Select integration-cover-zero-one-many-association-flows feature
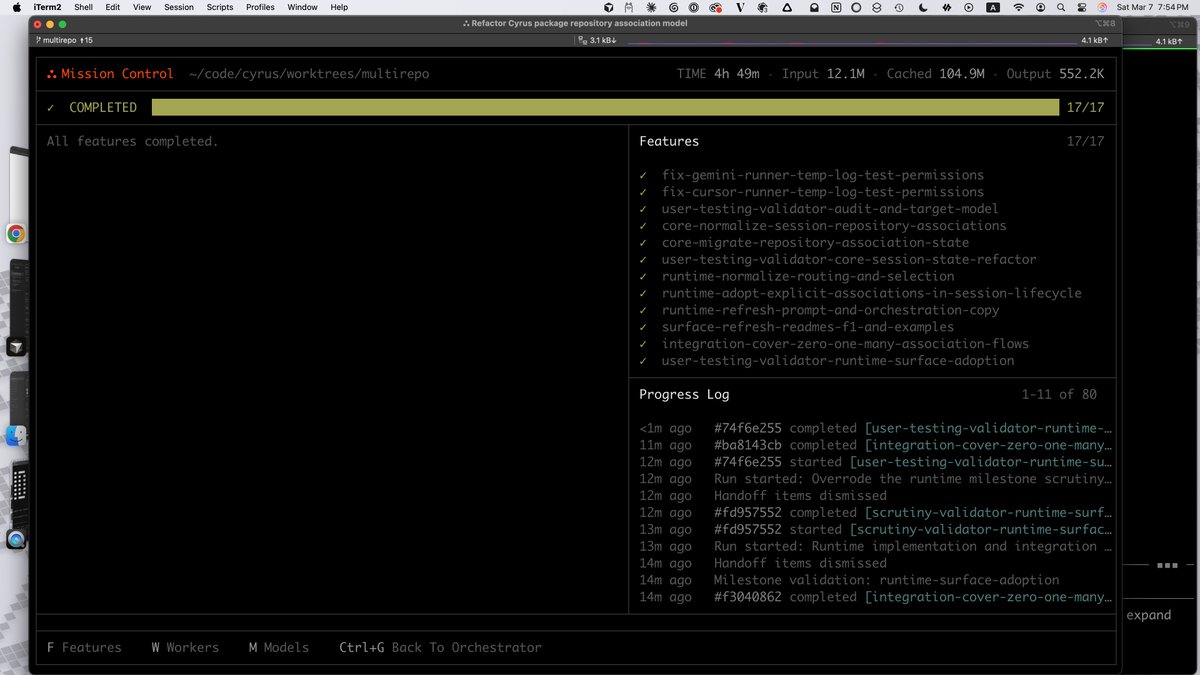This screenshot has width=1200, height=675. (845, 344)
